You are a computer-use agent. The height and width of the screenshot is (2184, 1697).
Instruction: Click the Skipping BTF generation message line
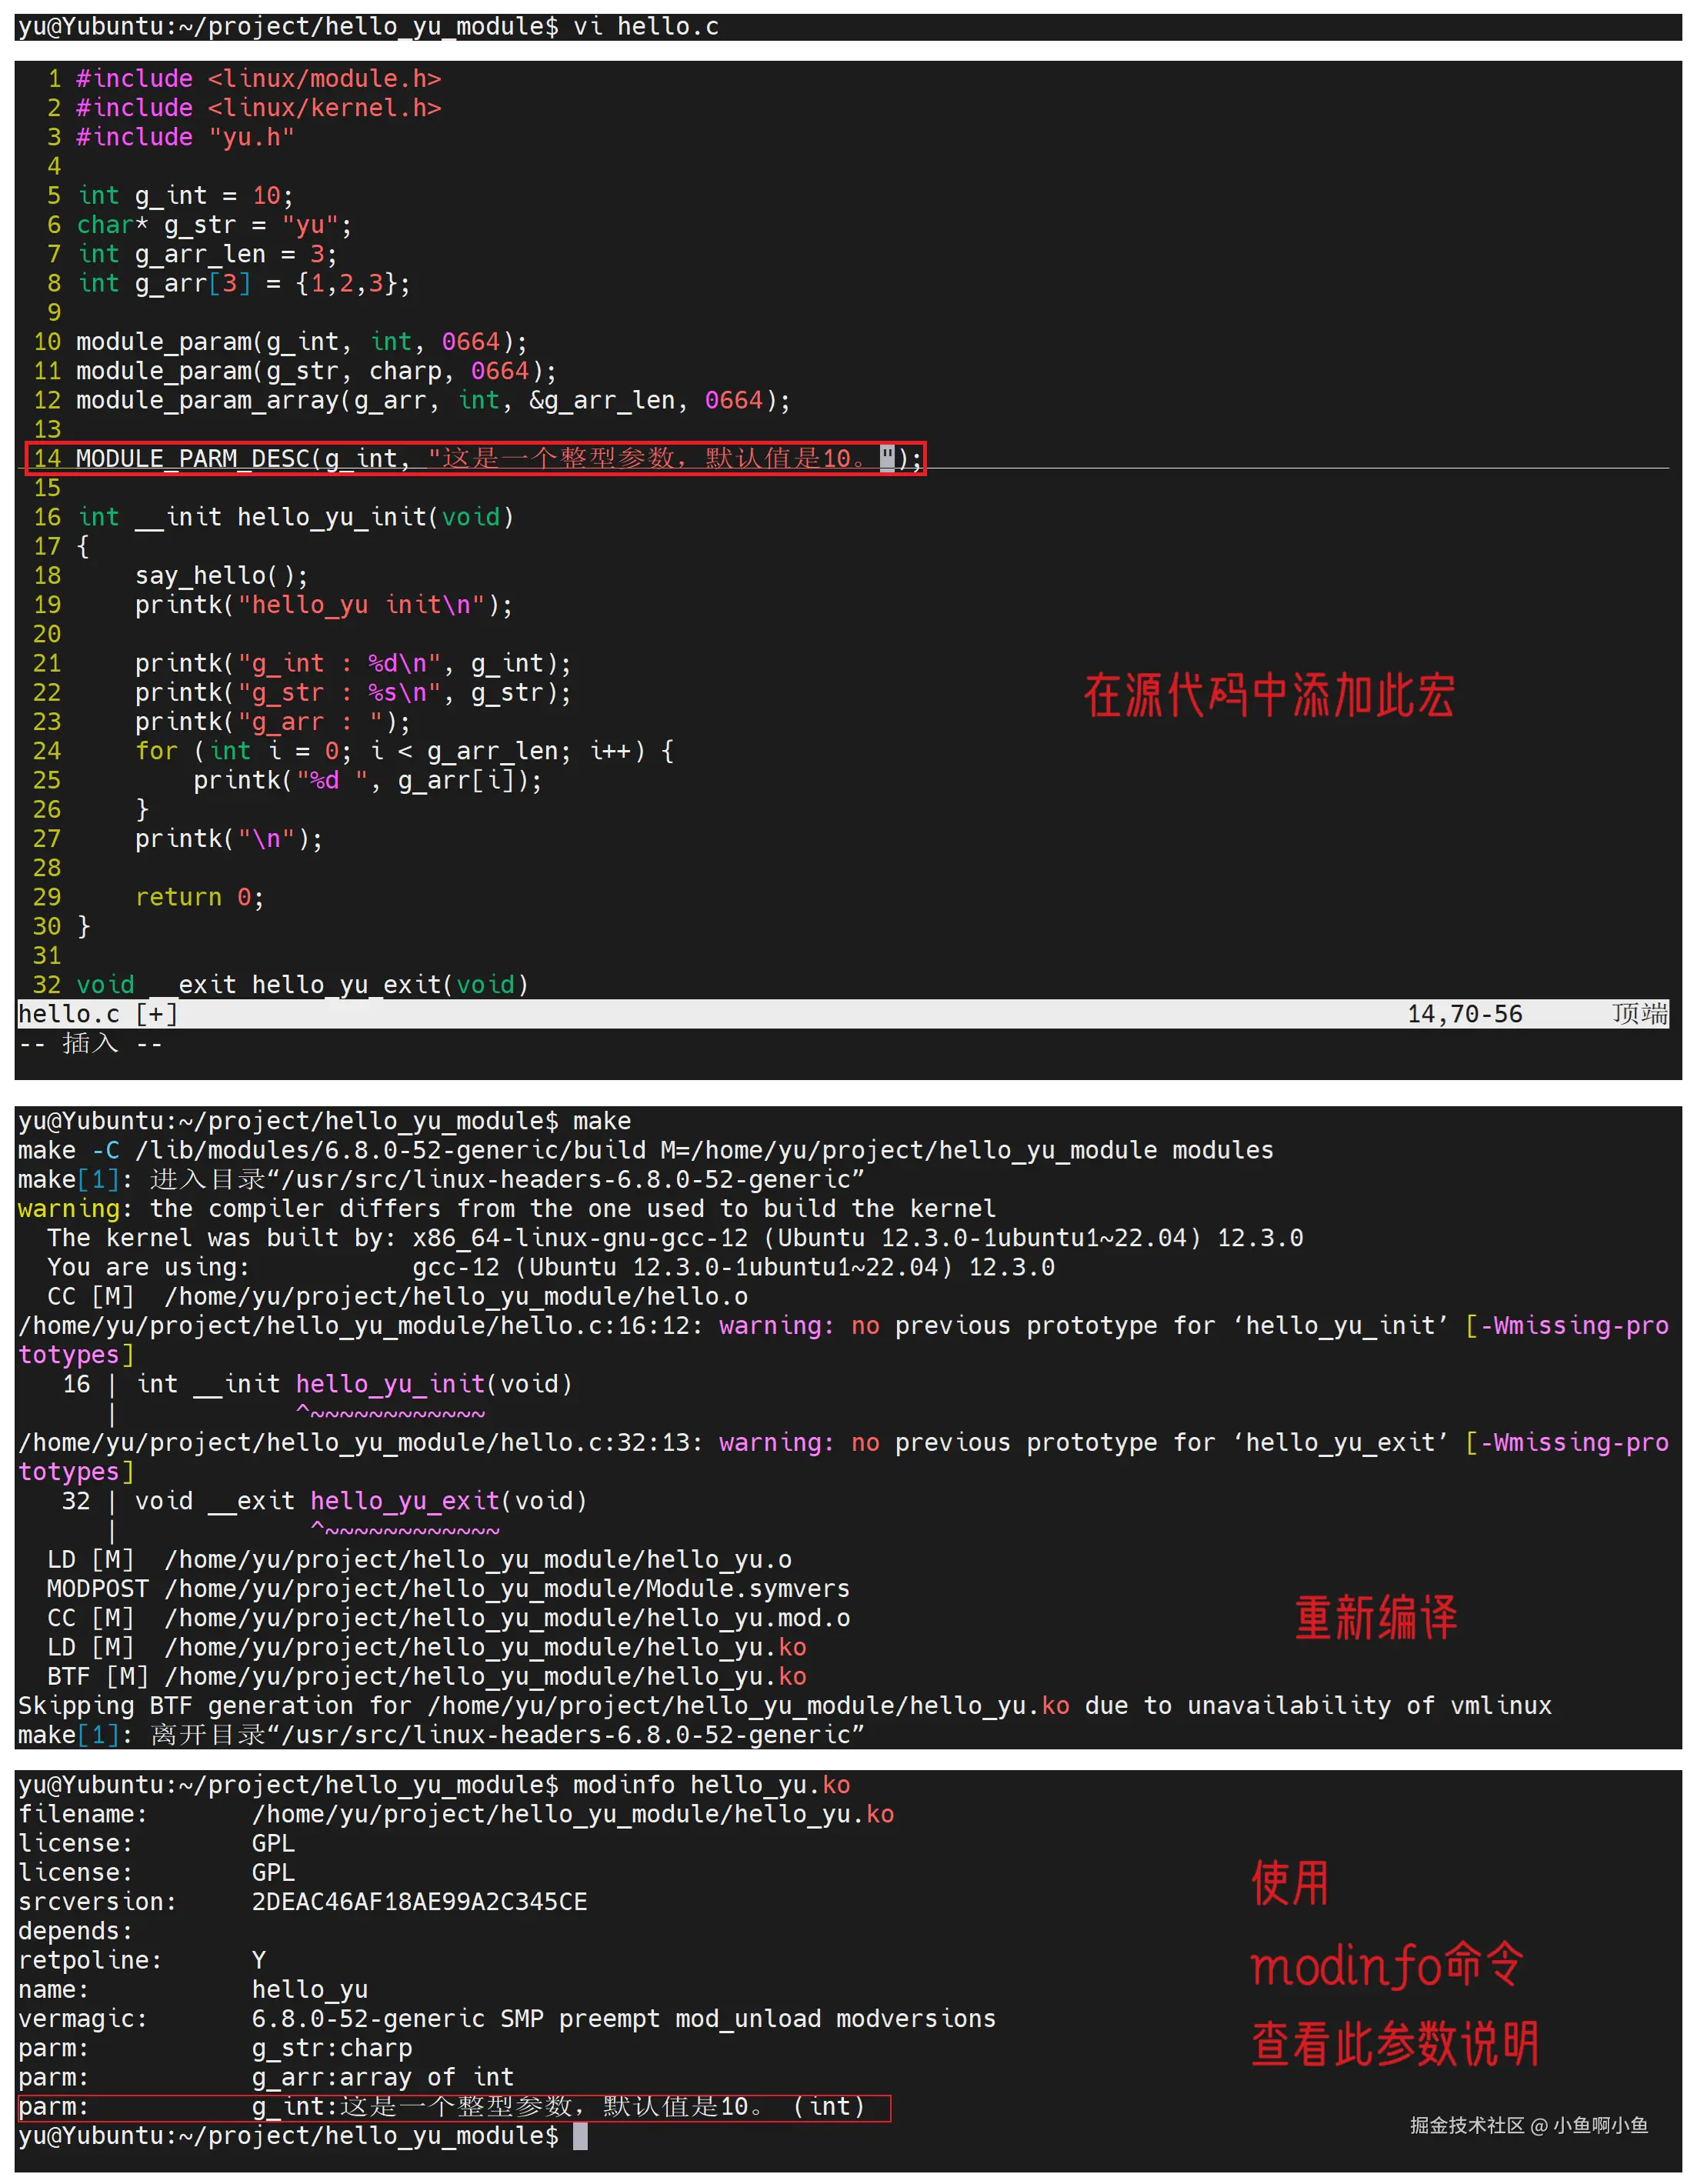(x=784, y=1706)
